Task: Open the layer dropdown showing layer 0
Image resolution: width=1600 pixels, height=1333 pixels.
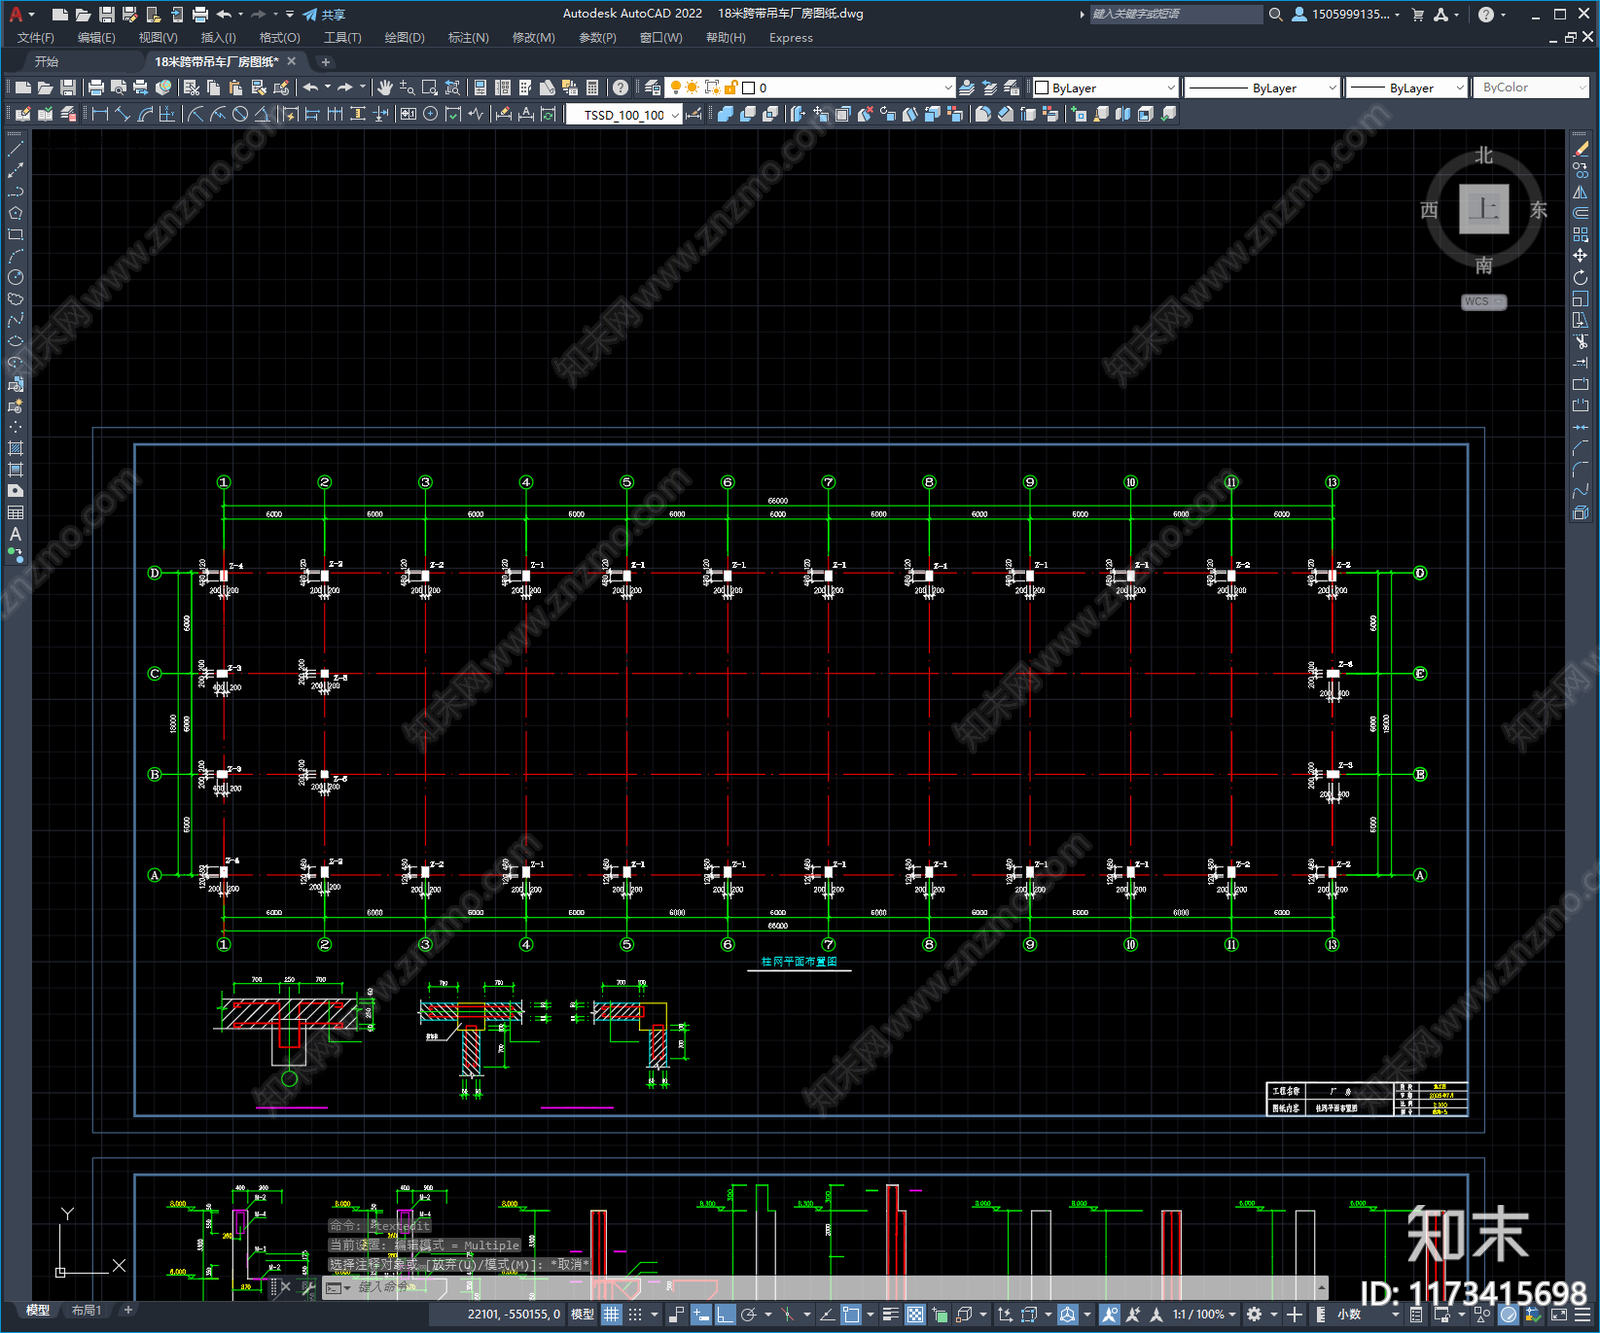Action: click(x=811, y=88)
